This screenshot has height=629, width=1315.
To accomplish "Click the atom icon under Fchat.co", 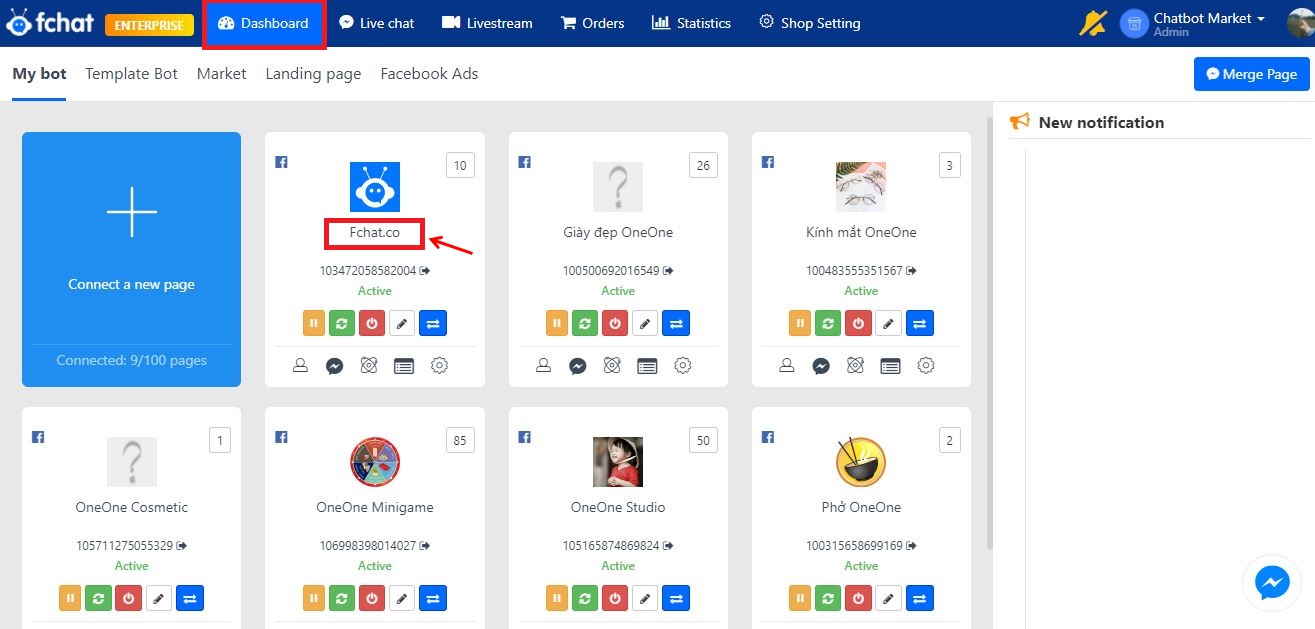I will pyautogui.click(x=369, y=366).
